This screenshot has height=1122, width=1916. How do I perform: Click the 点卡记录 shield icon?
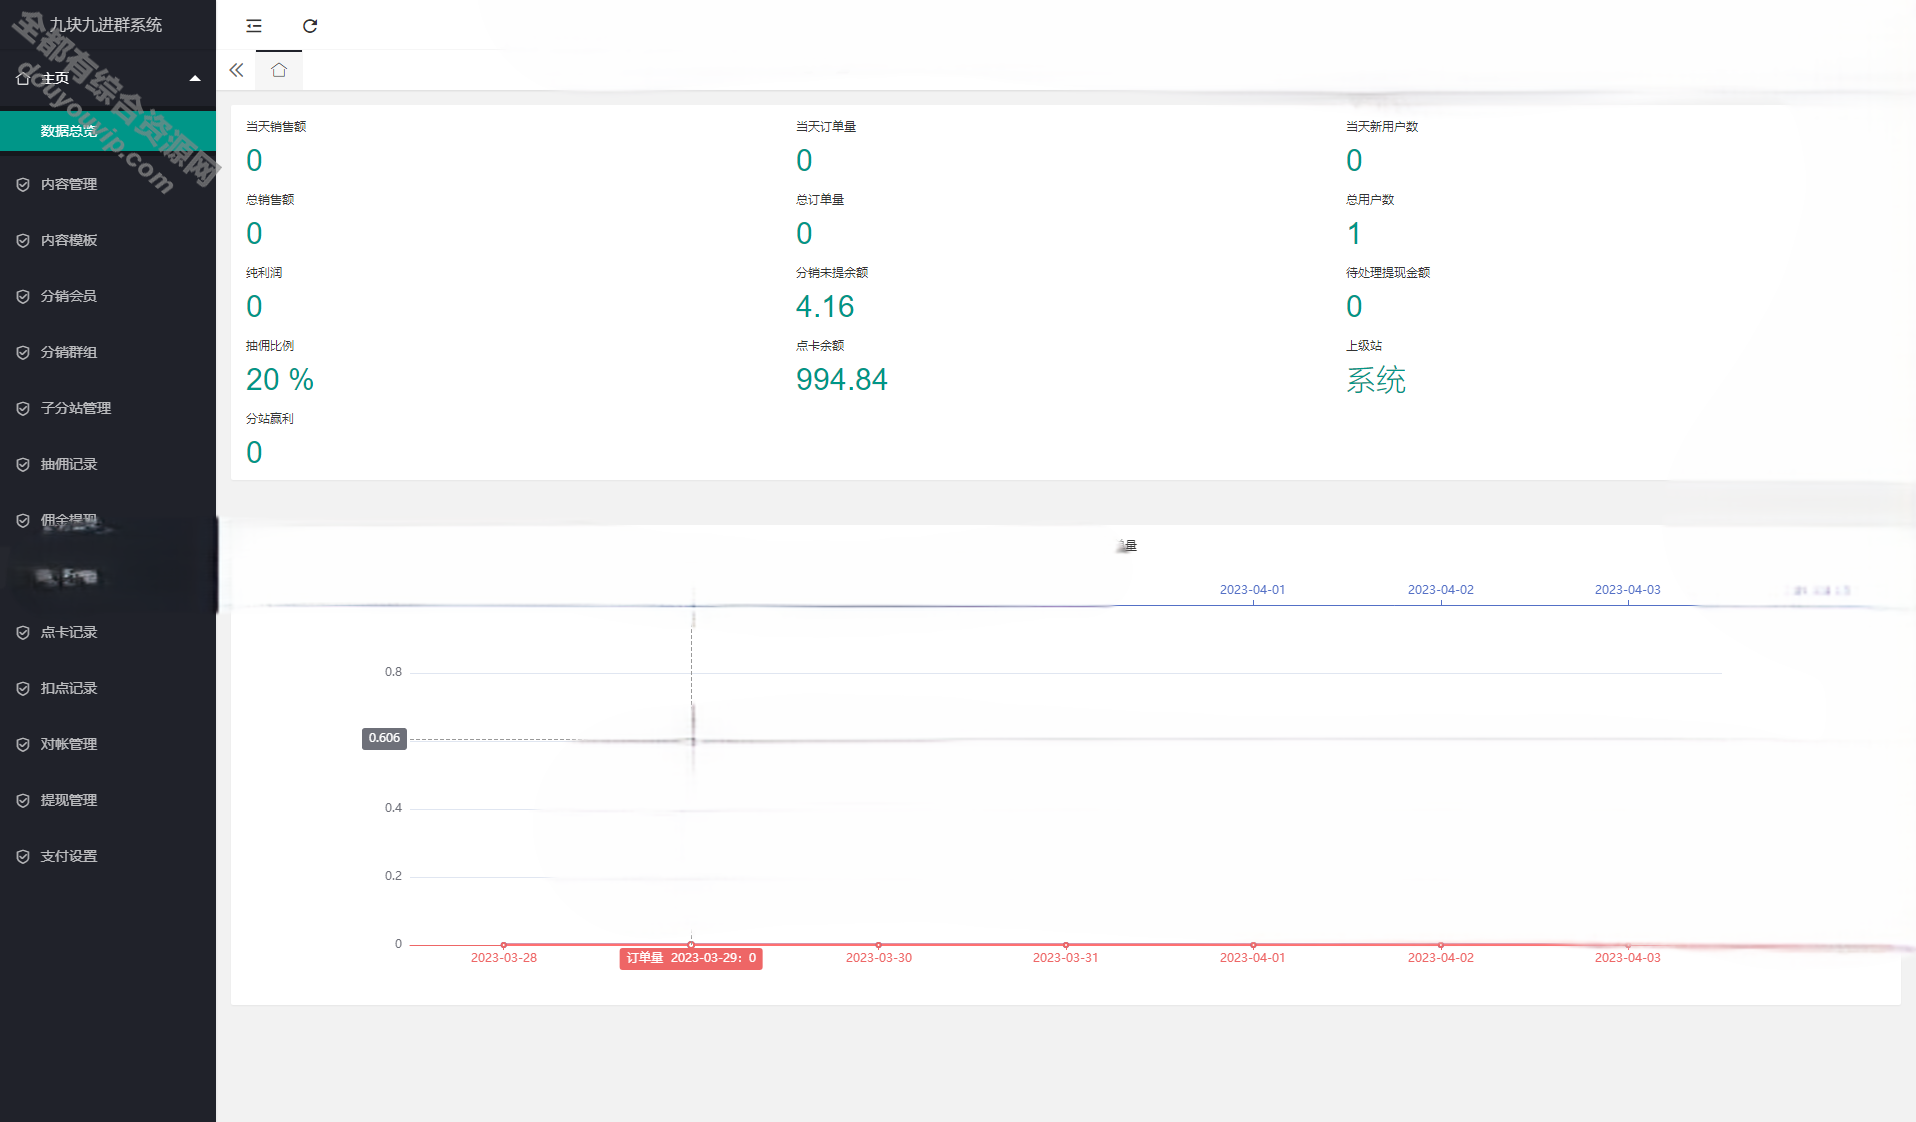(23, 632)
